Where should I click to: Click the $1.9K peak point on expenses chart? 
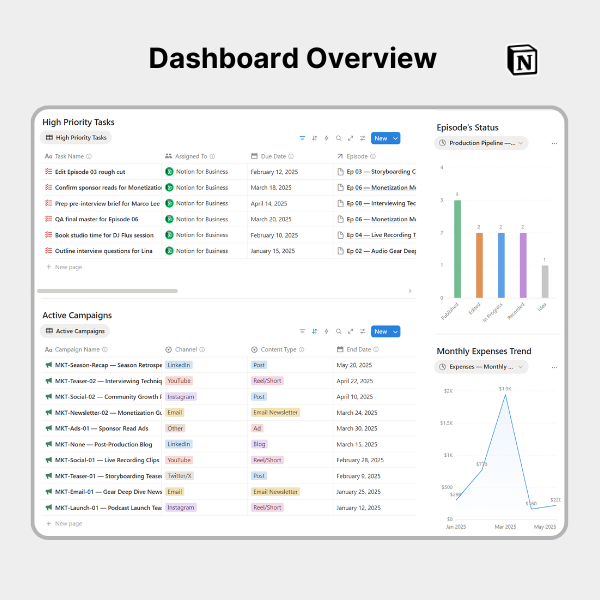[x=505, y=395]
